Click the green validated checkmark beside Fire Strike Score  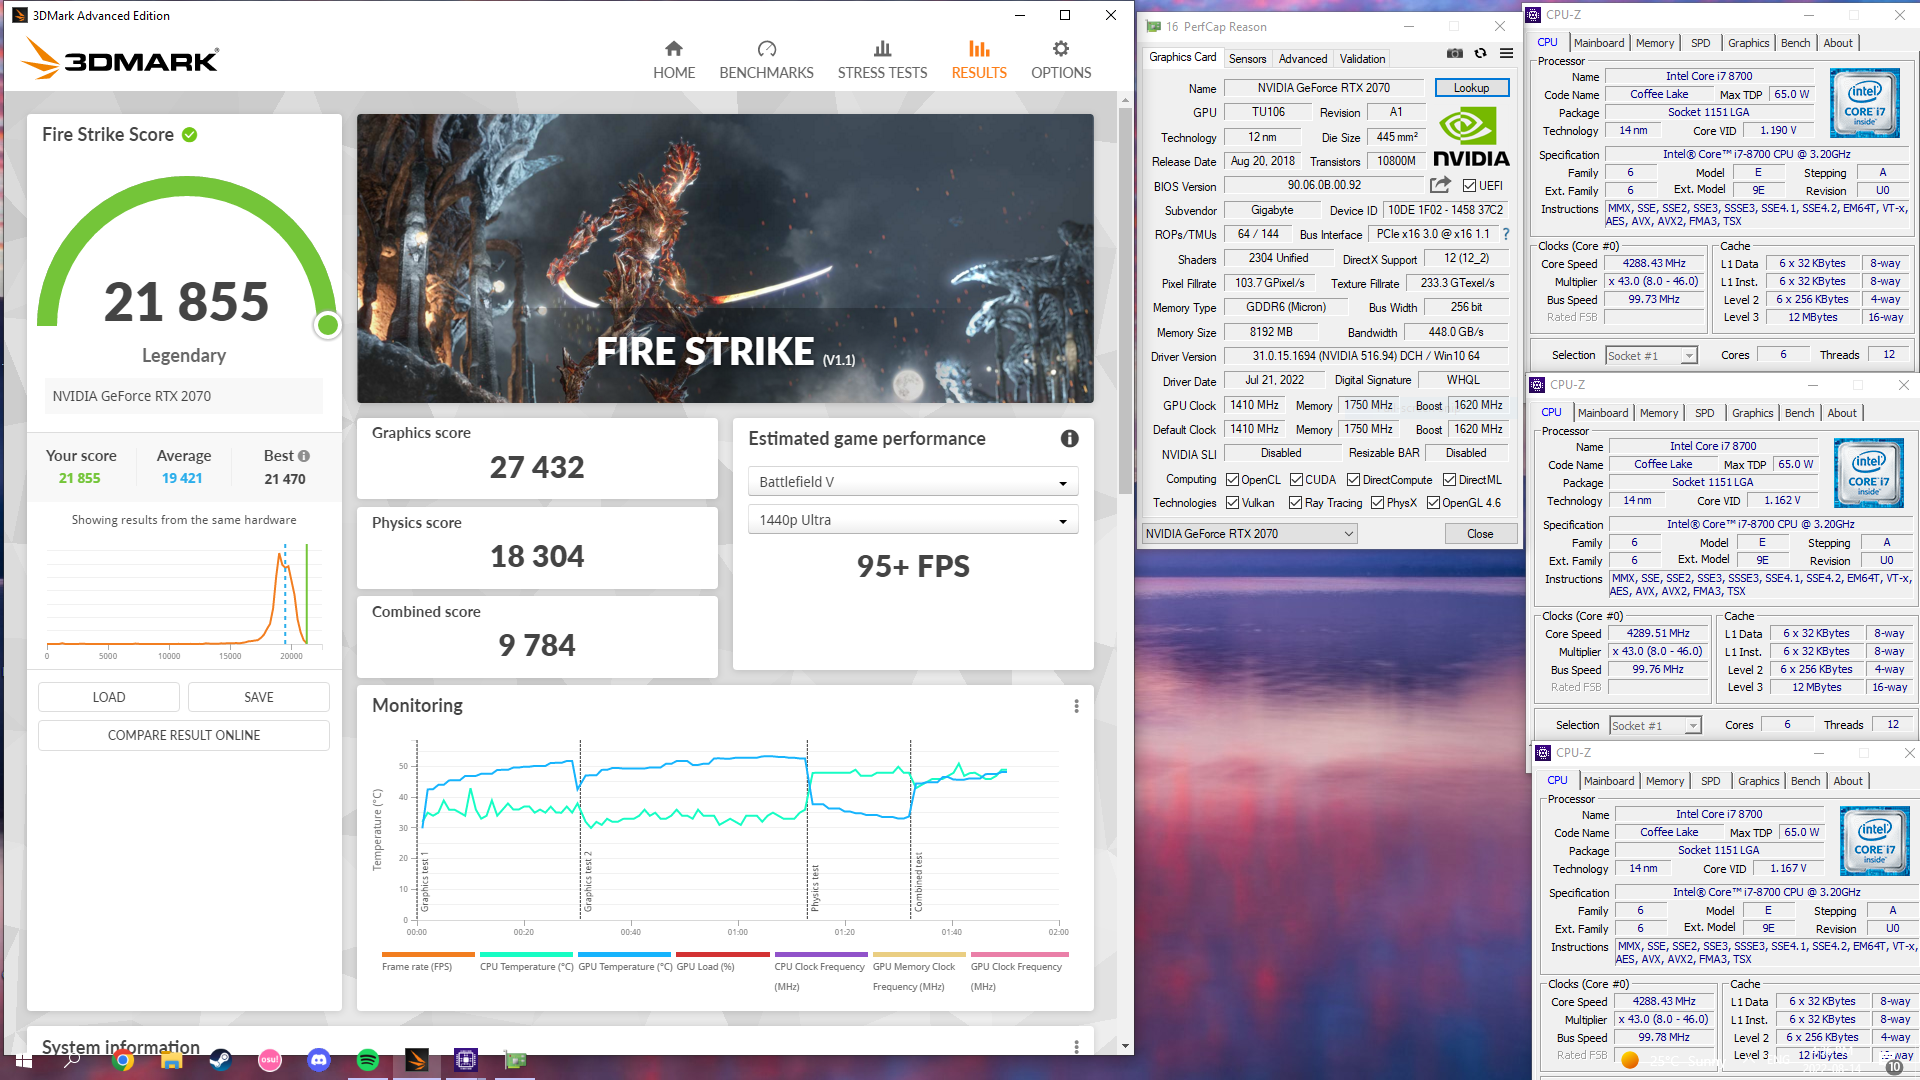click(189, 134)
